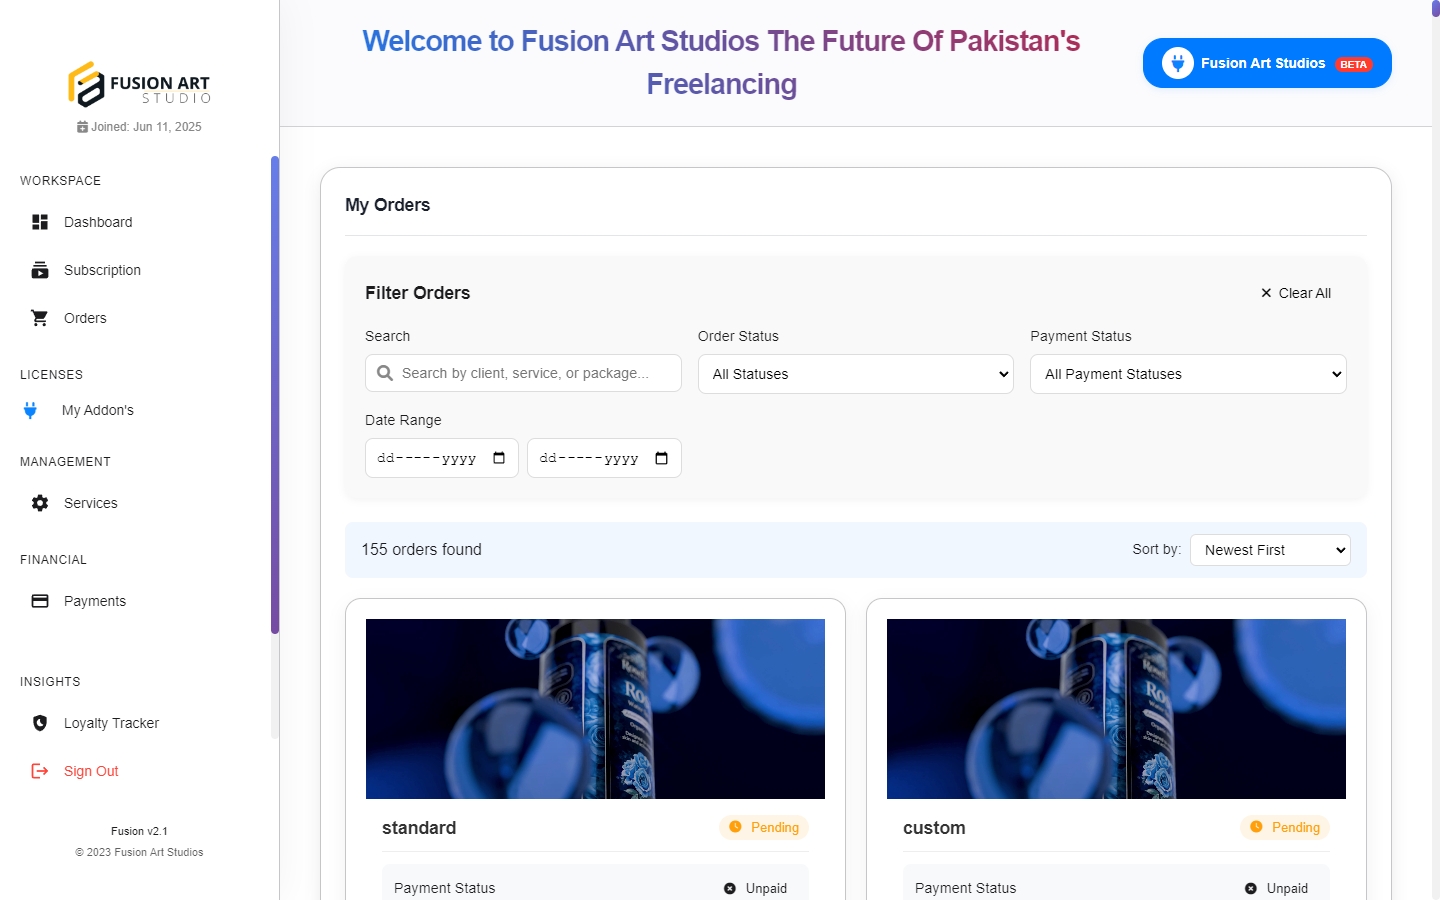
Task: Click the Fusion Art Studios BETA button
Action: click(1267, 63)
